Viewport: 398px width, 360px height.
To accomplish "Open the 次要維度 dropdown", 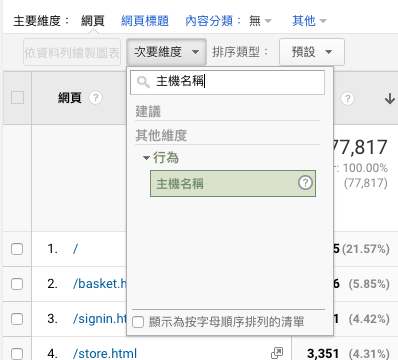I will (166, 52).
